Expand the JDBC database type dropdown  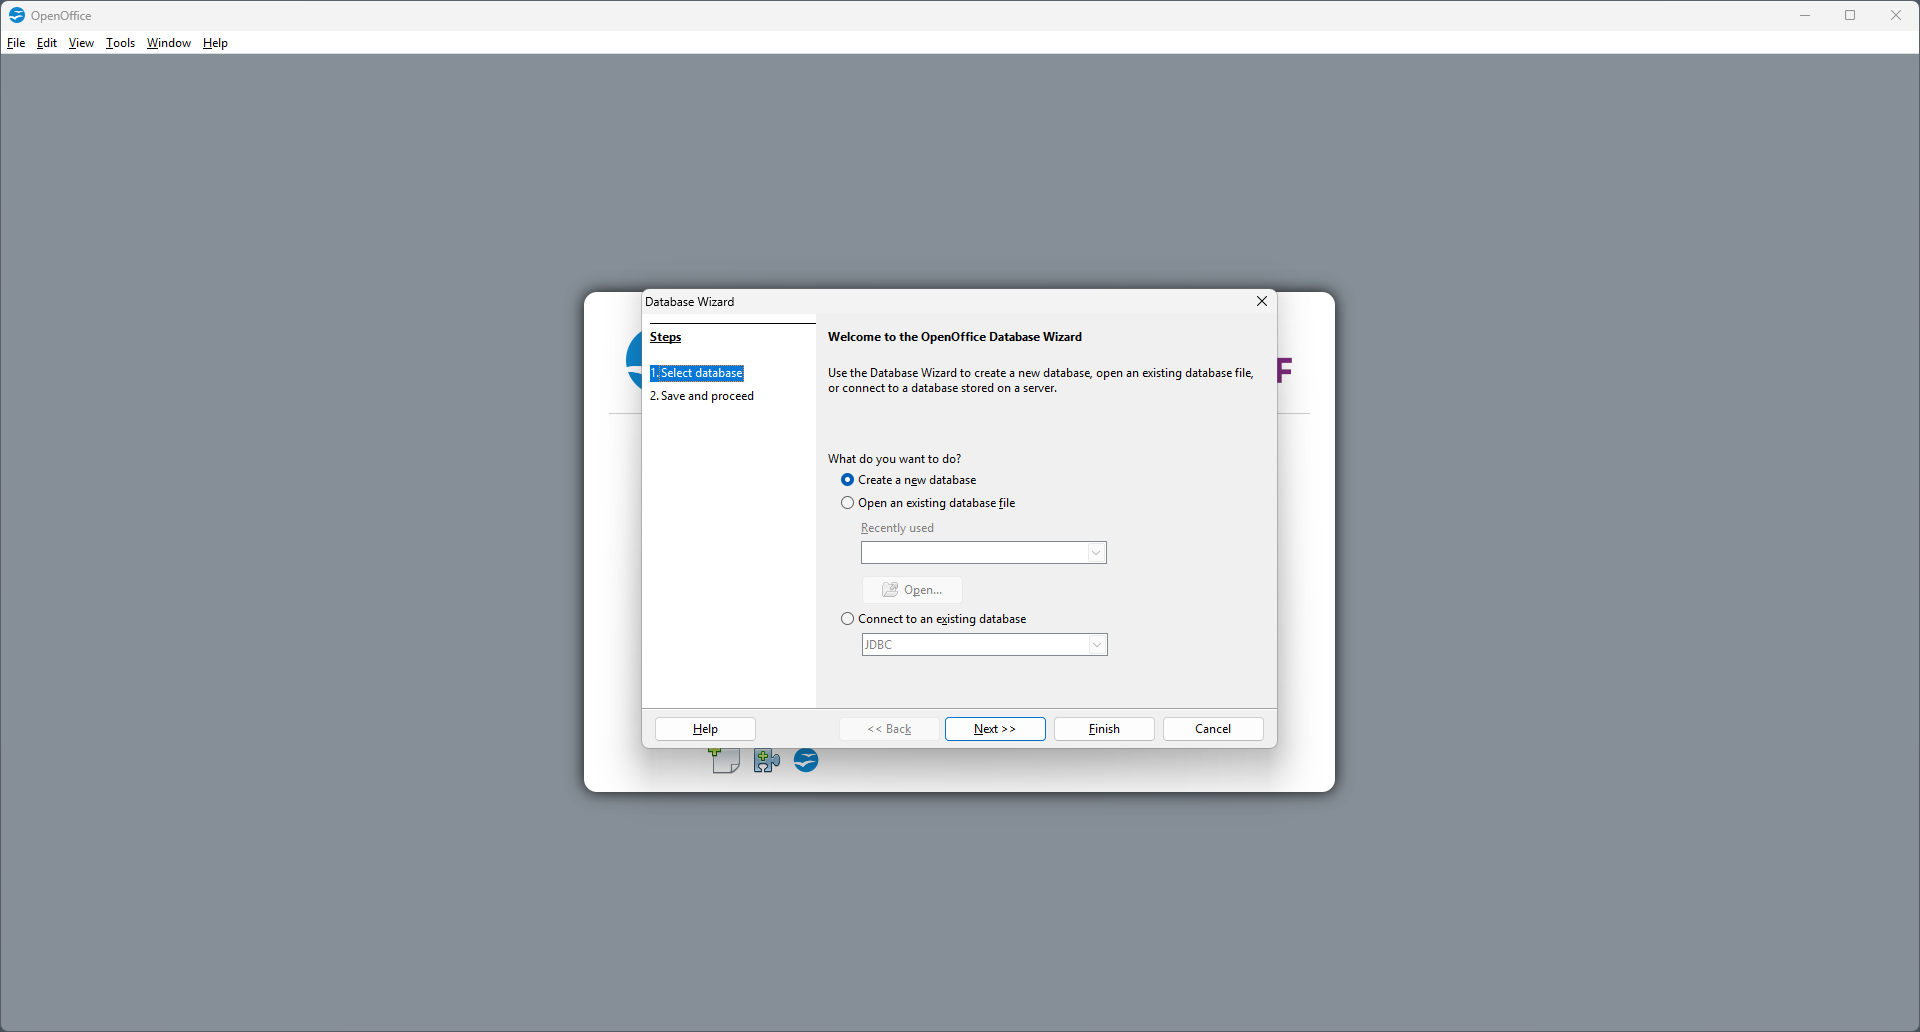coord(1097,644)
